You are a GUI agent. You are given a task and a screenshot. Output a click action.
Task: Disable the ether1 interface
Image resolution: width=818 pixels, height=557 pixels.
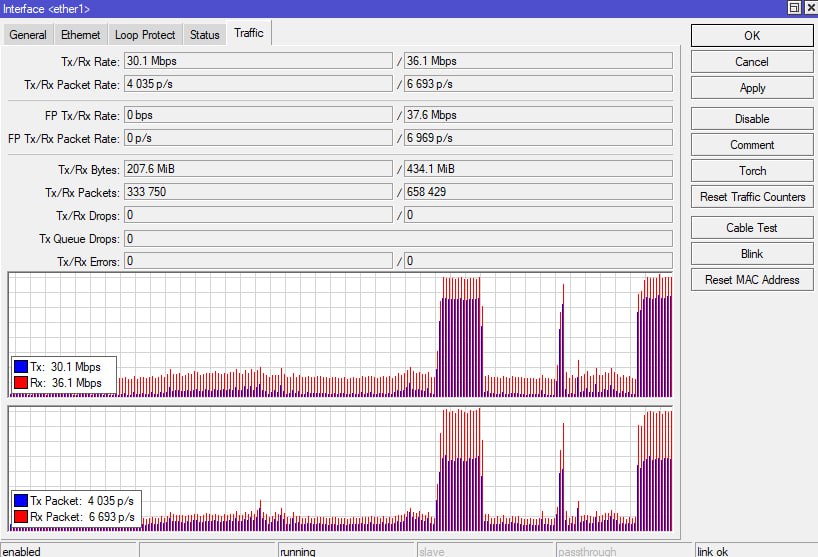(x=752, y=119)
